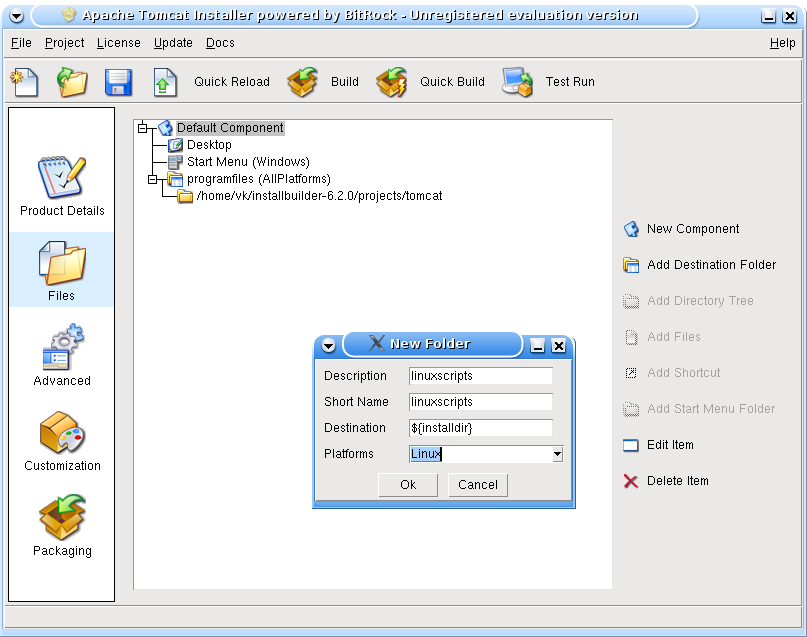Click the Quick Reload document icon
This screenshot has height=637, width=807.
pos(165,82)
